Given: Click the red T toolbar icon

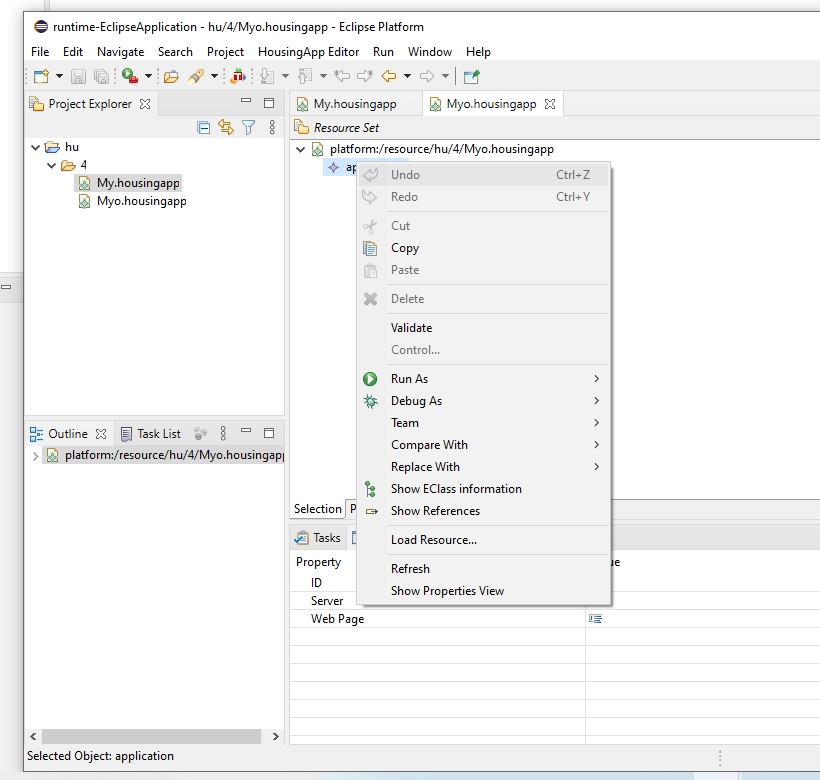Looking at the screenshot, I should point(238,76).
